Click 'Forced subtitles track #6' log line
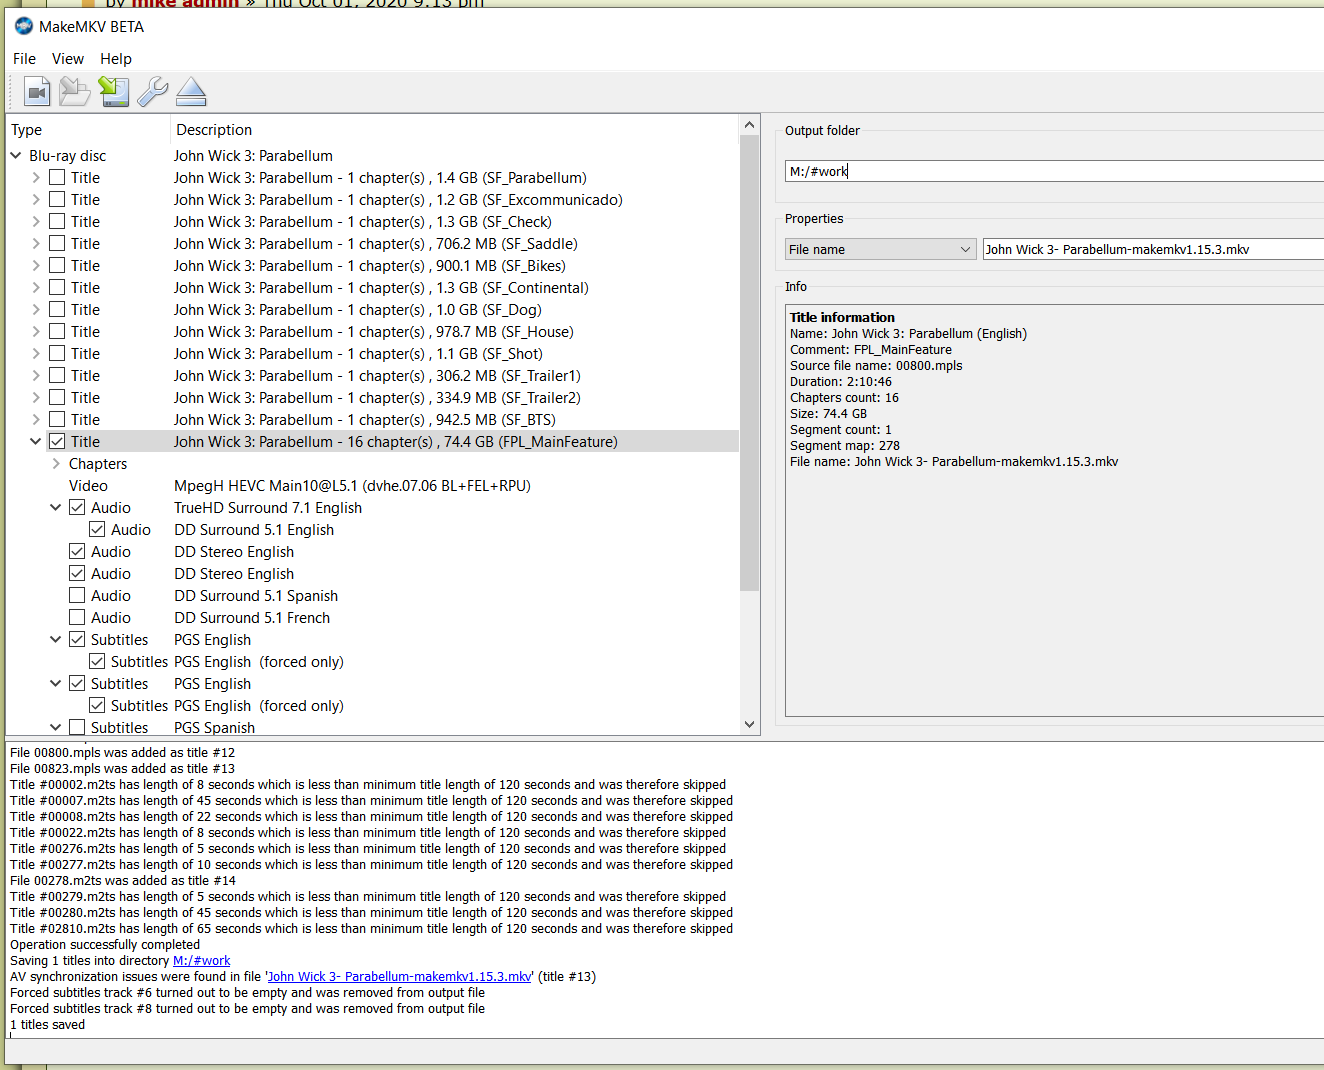 point(248,993)
